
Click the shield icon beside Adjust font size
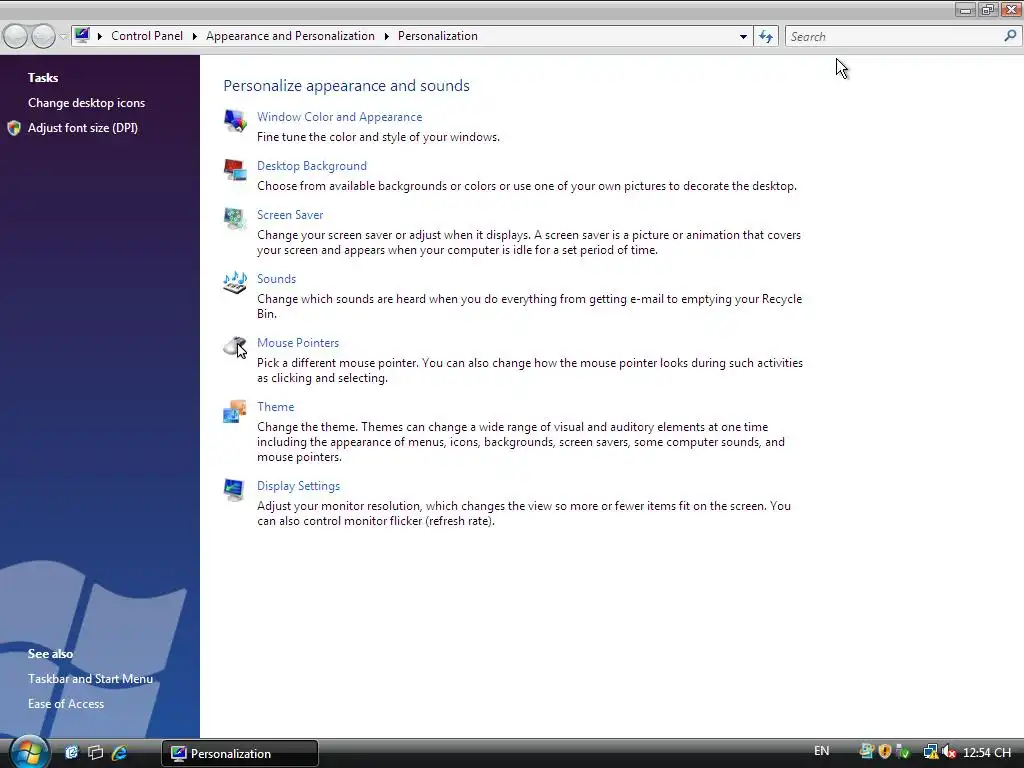[x=14, y=128]
